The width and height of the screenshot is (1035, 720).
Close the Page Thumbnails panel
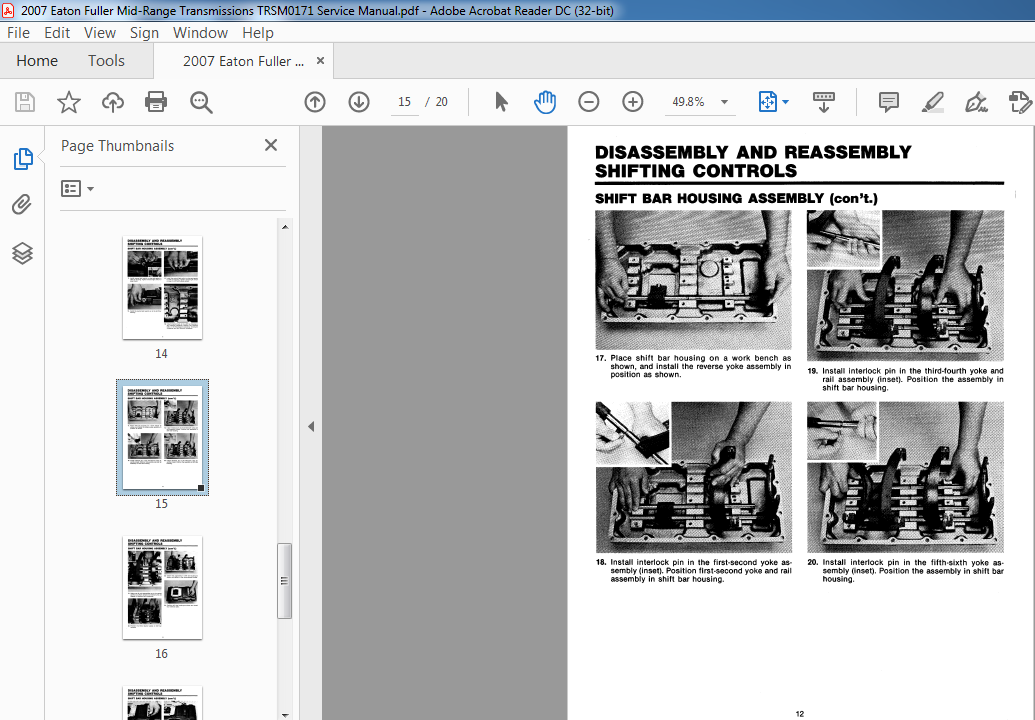271,145
